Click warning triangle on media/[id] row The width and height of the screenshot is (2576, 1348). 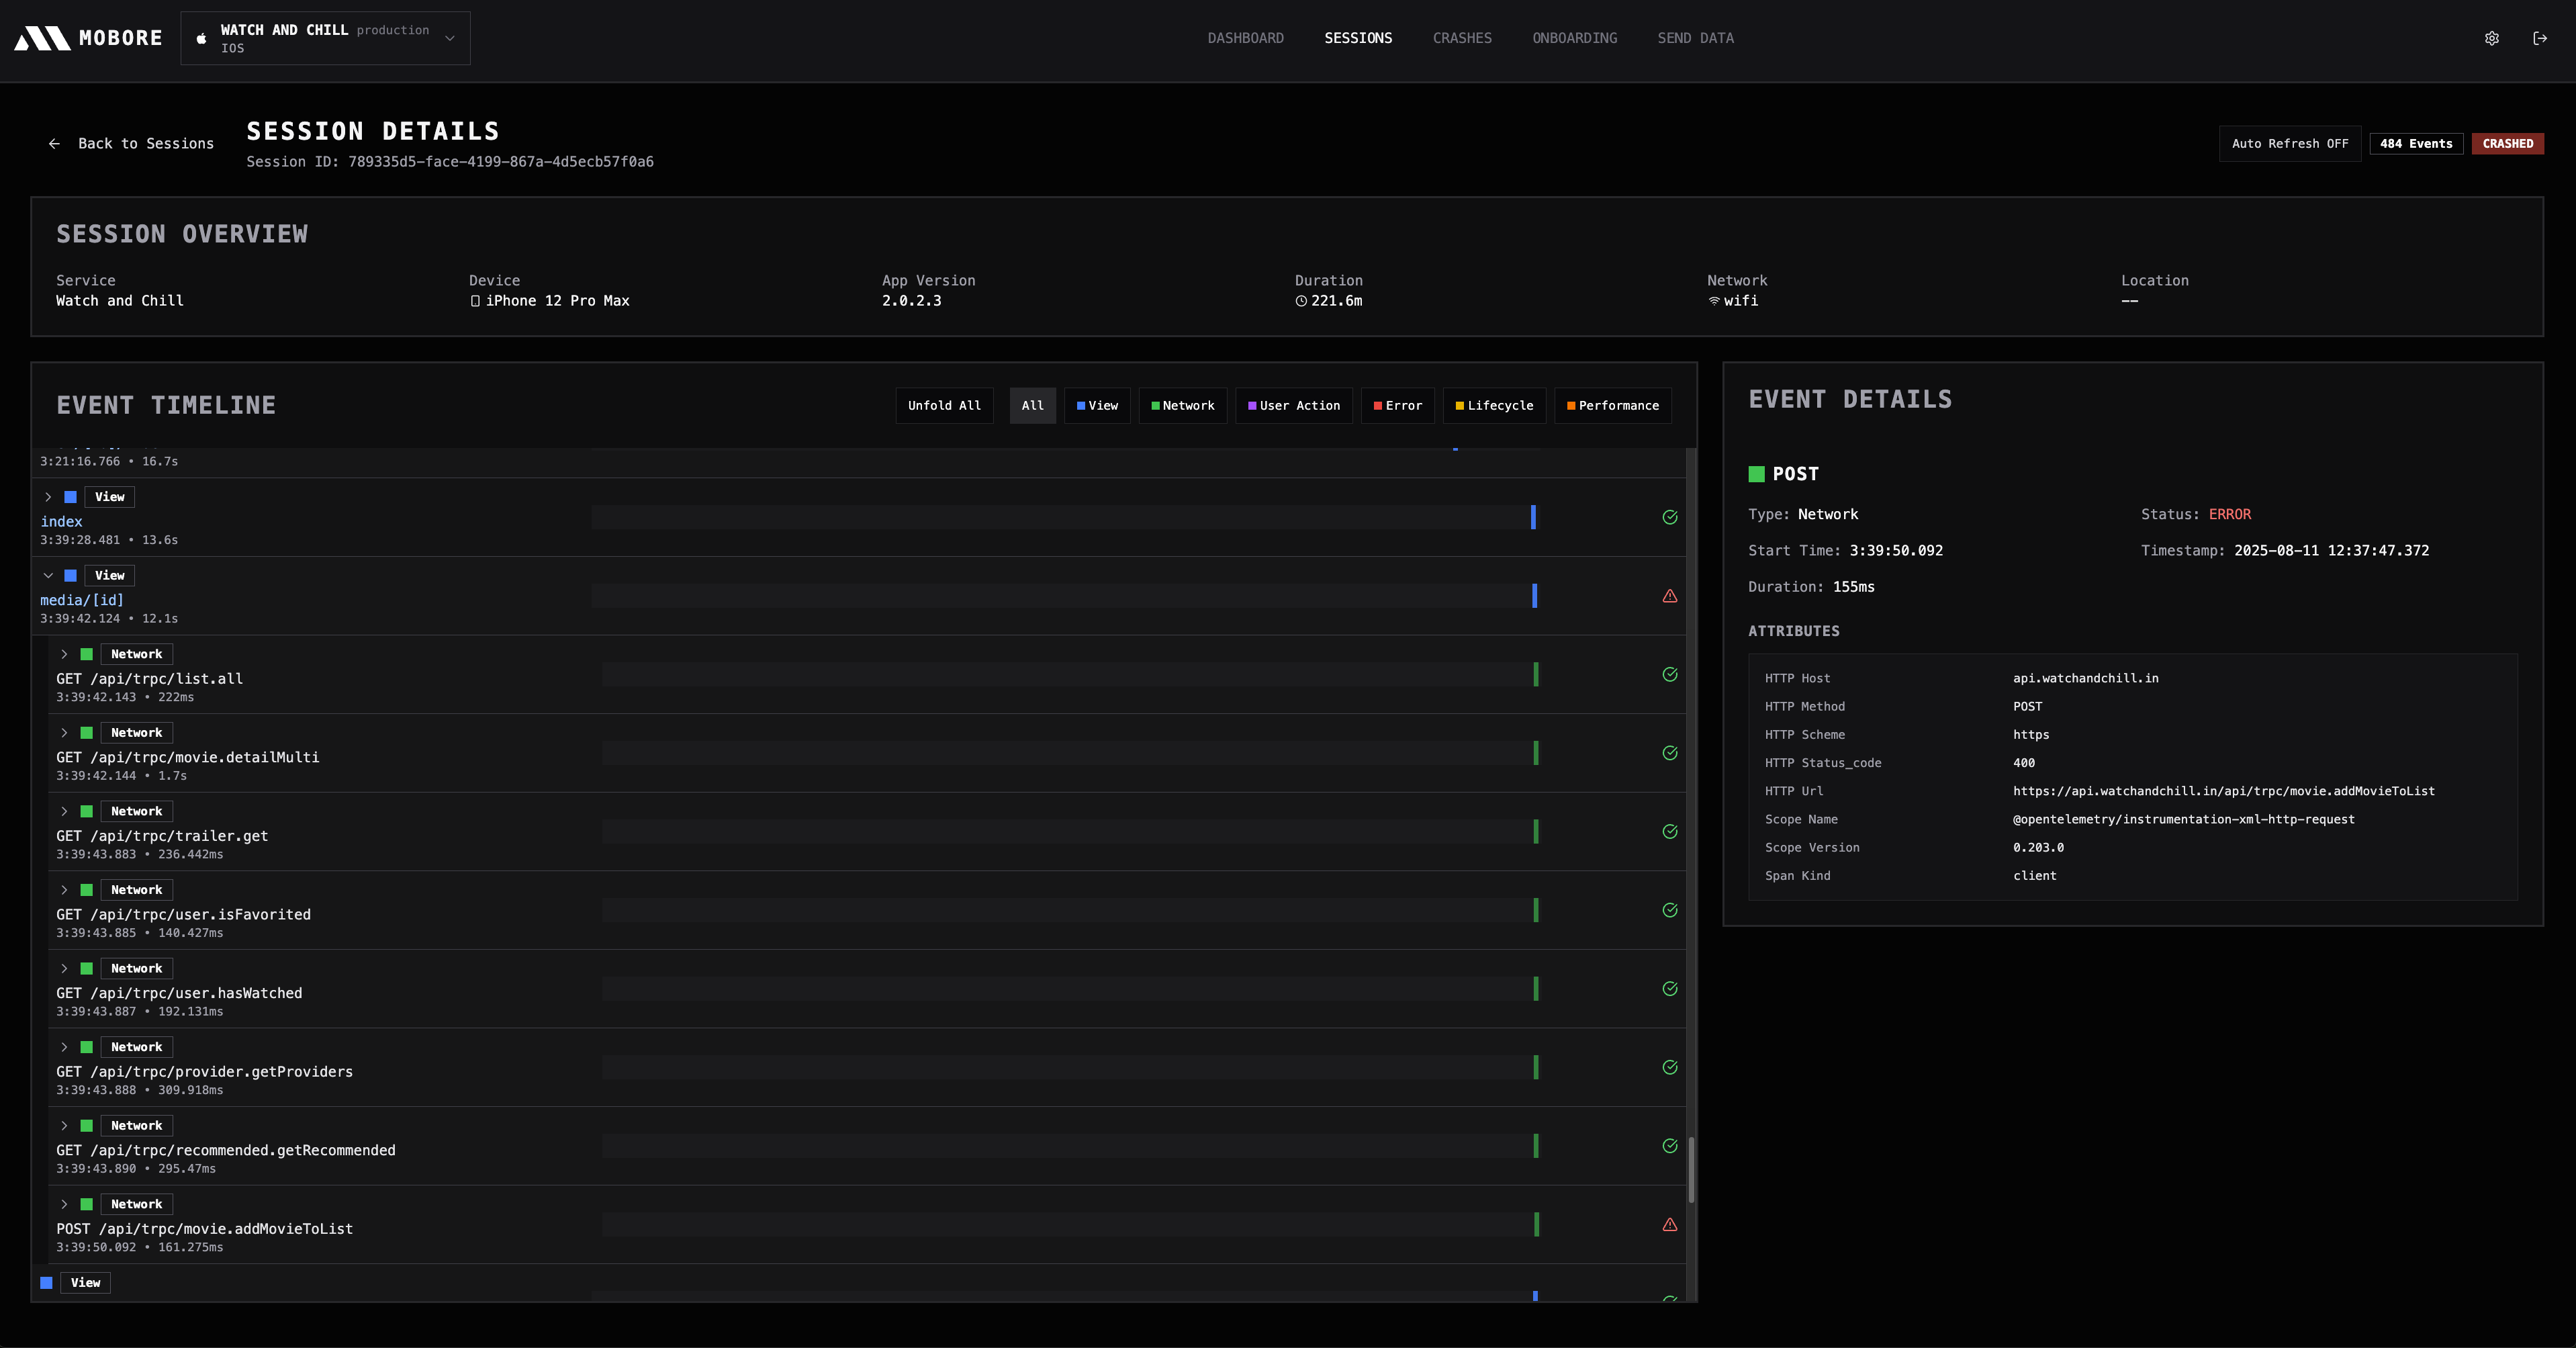1669,596
